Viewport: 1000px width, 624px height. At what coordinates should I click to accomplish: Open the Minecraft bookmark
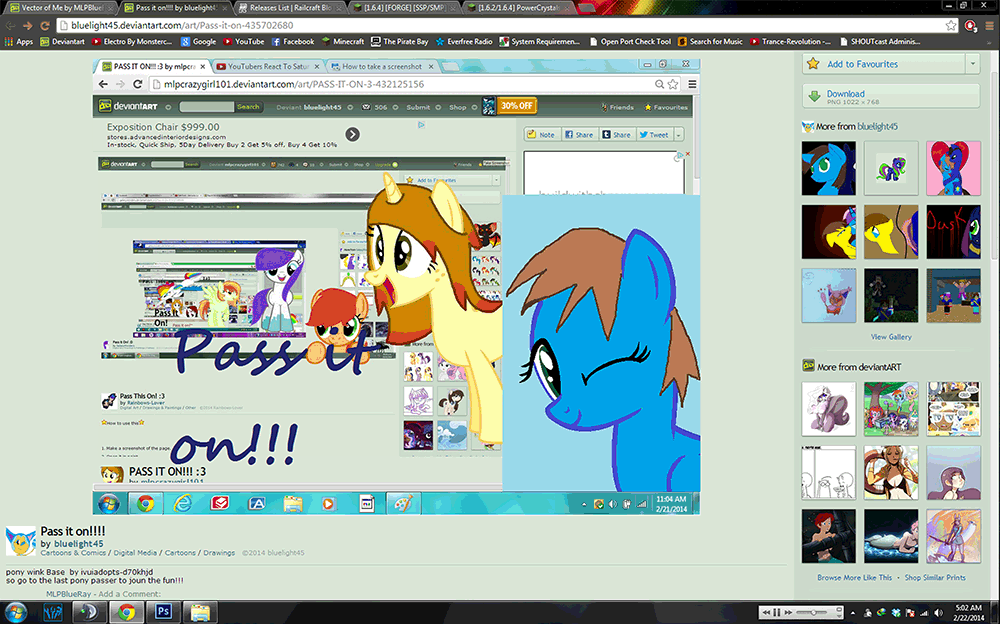click(x=342, y=41)
